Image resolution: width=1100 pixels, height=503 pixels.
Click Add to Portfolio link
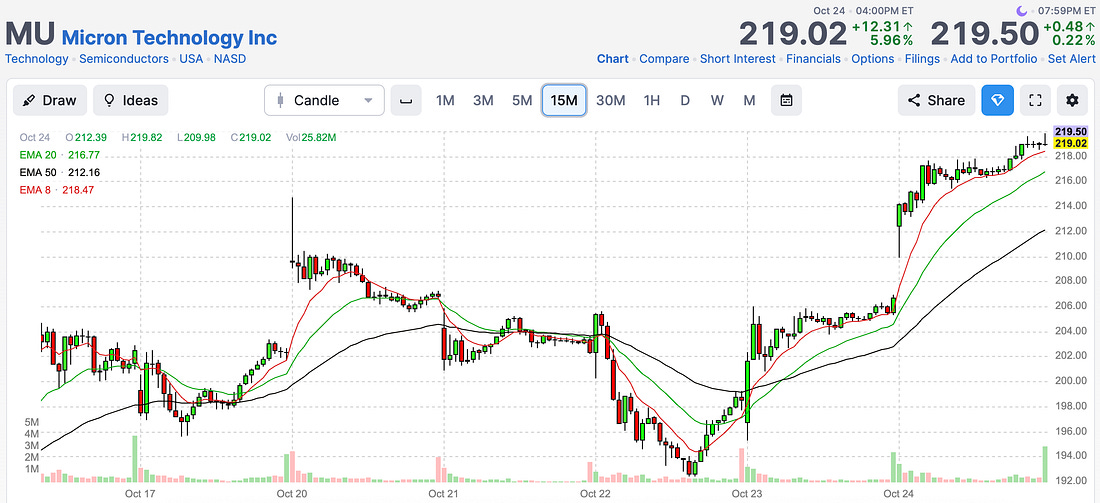[994, 59]
